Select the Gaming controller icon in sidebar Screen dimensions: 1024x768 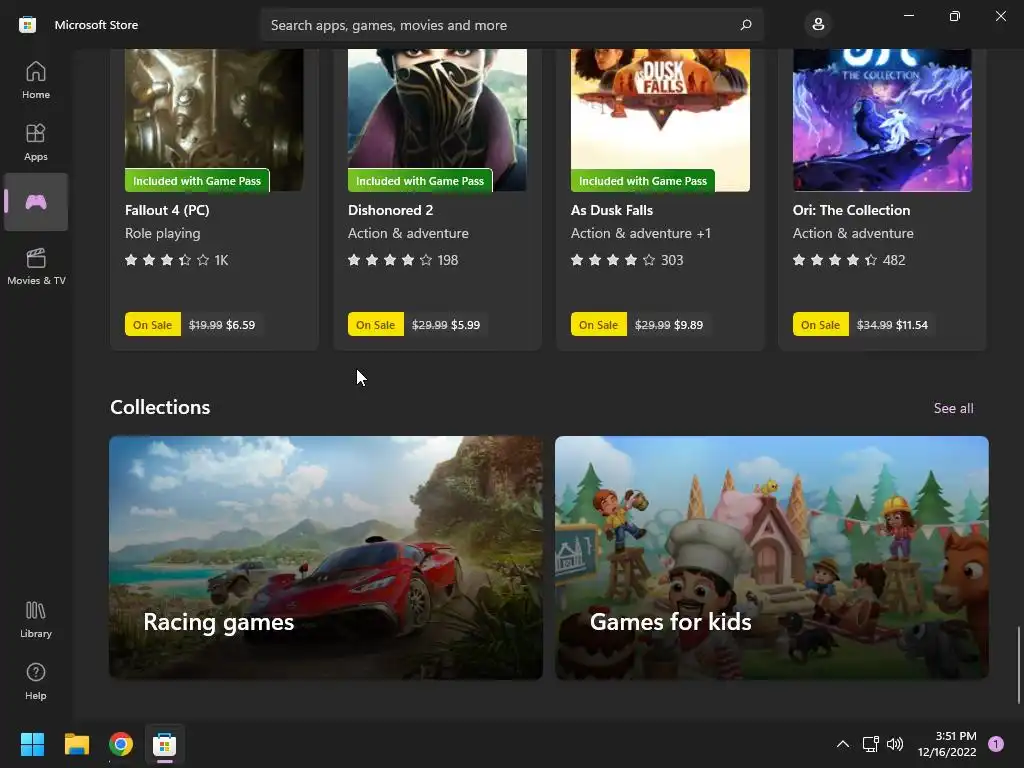click(36, 202)
